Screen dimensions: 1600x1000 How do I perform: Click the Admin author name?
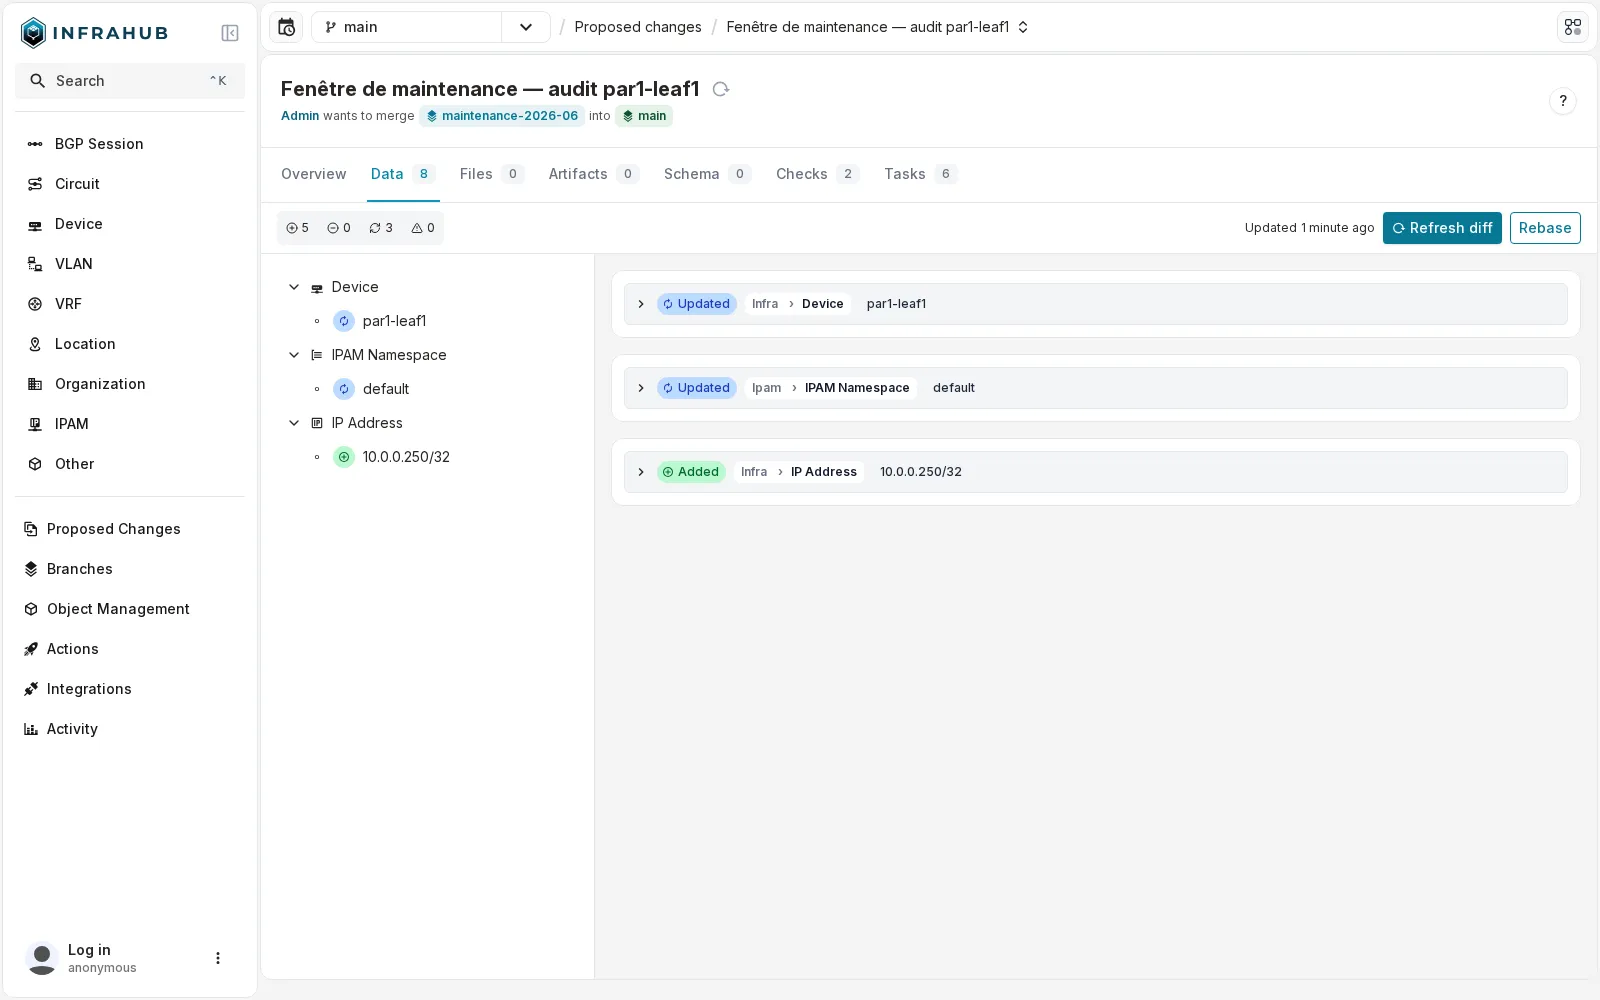300,116
